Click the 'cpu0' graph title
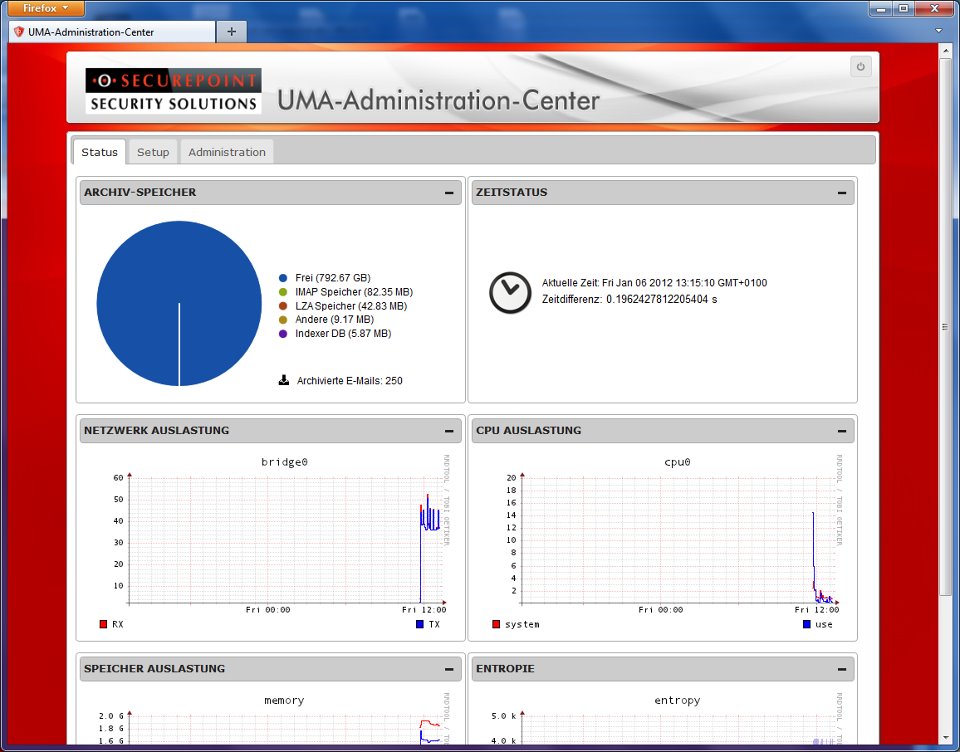Screen dimensions: 960x752 677,462
